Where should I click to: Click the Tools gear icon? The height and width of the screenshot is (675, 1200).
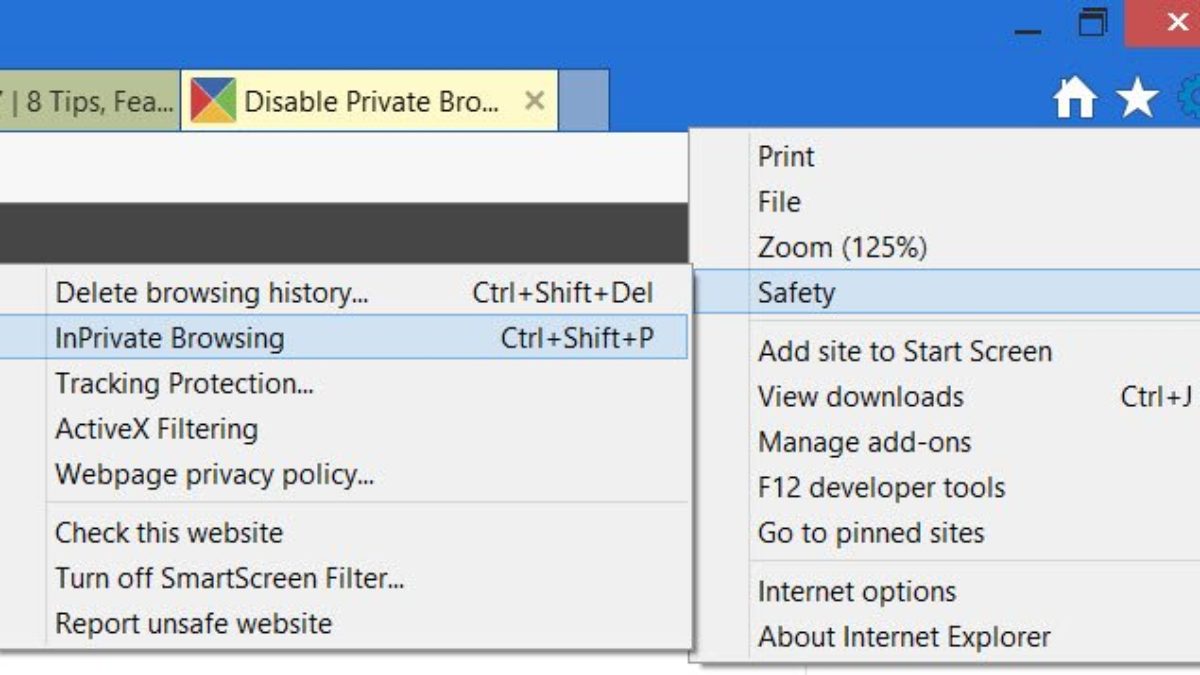[1188, 99]
